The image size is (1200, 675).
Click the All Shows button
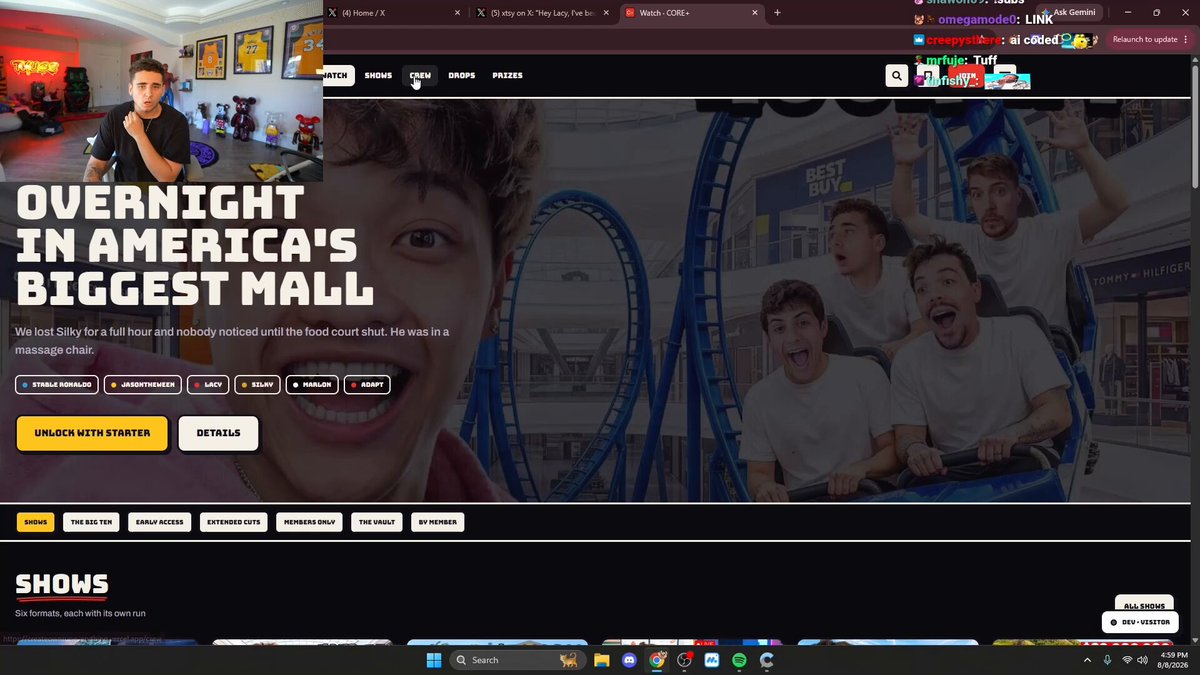tap(1144, 606)
